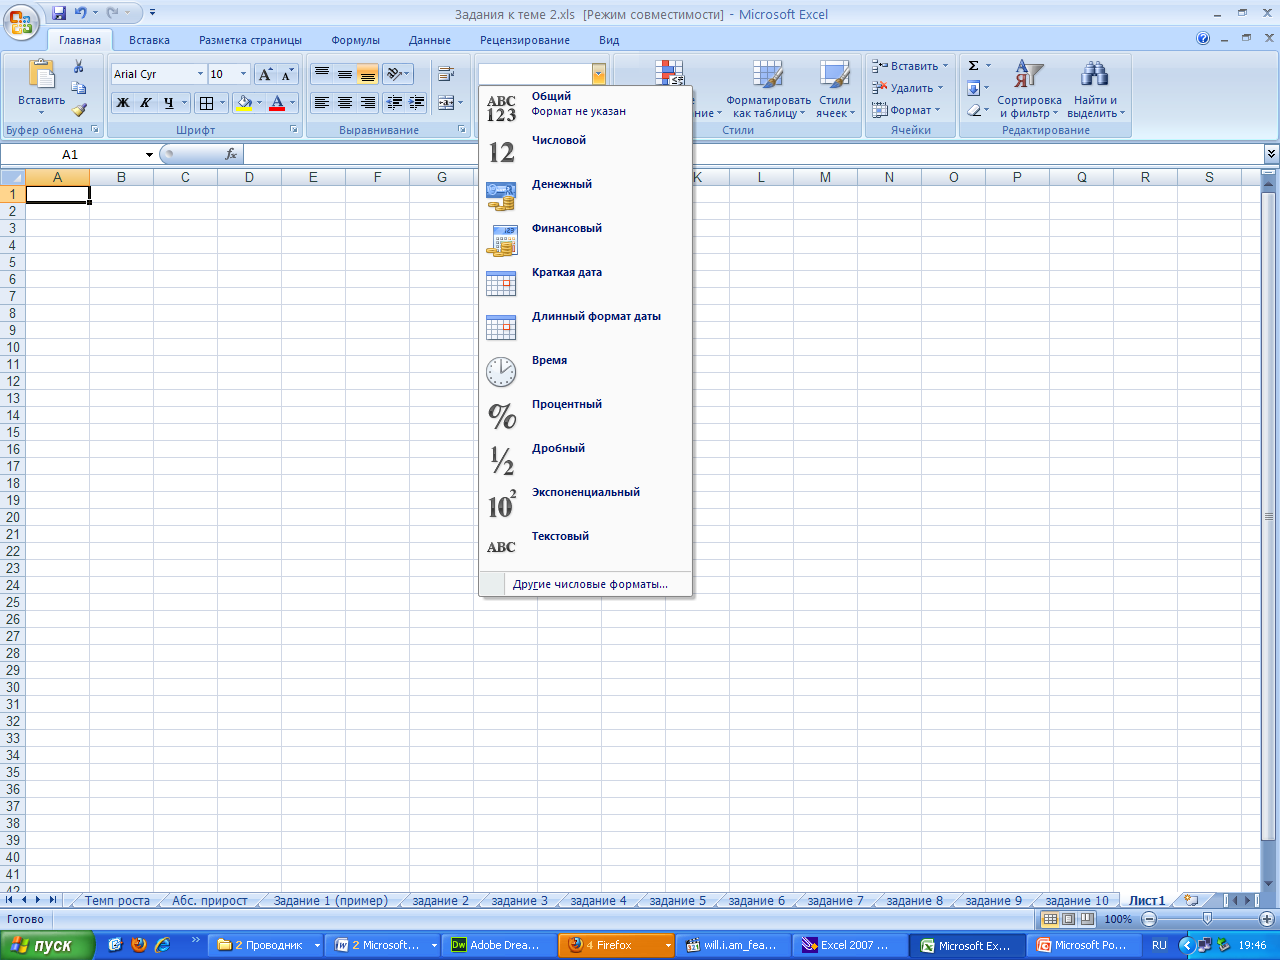Decrease indent in alignment group

(394, 102)
